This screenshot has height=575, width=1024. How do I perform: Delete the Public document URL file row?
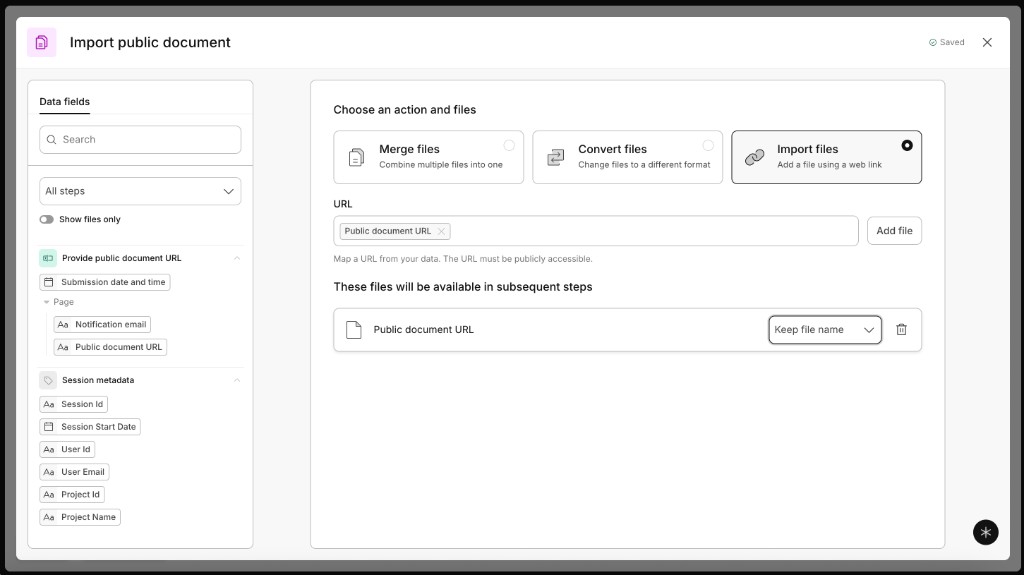point(901,330)
